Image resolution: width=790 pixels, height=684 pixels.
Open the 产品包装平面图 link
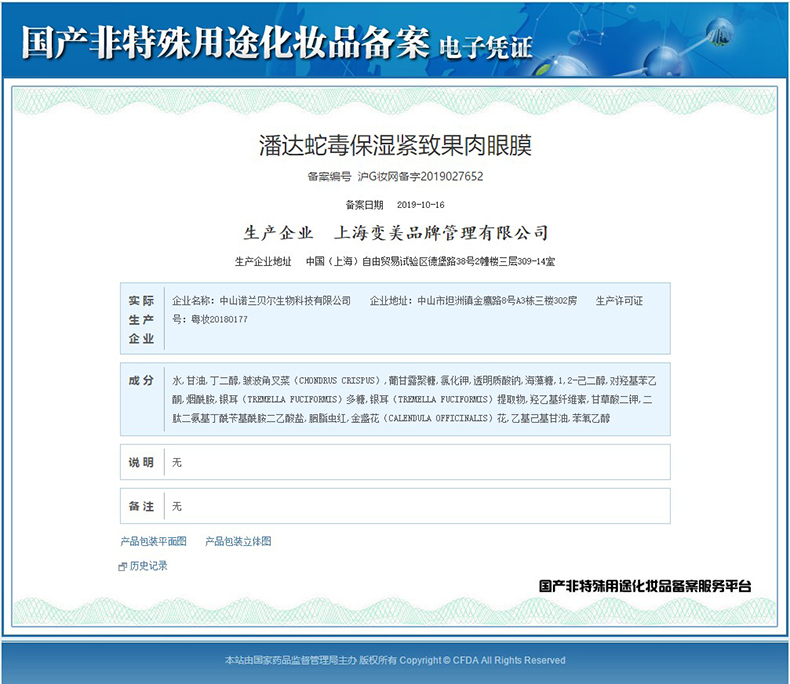click(153, 541)
